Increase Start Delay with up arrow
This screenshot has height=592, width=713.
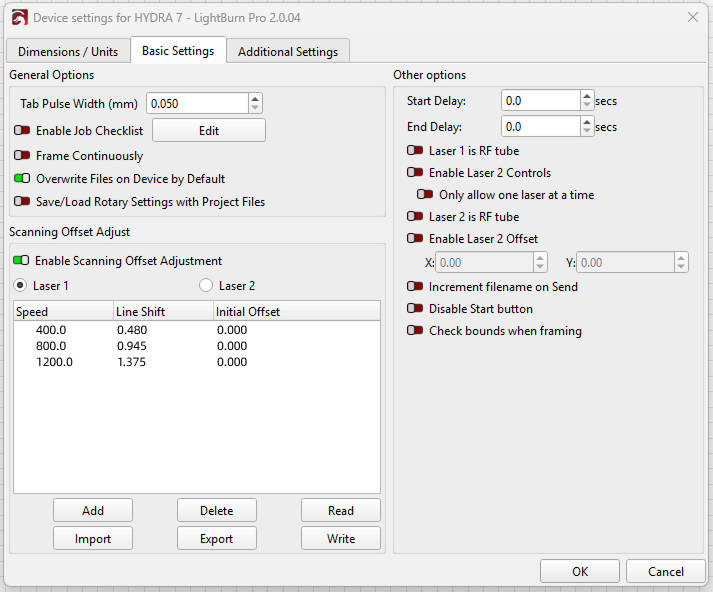(587, 96)
